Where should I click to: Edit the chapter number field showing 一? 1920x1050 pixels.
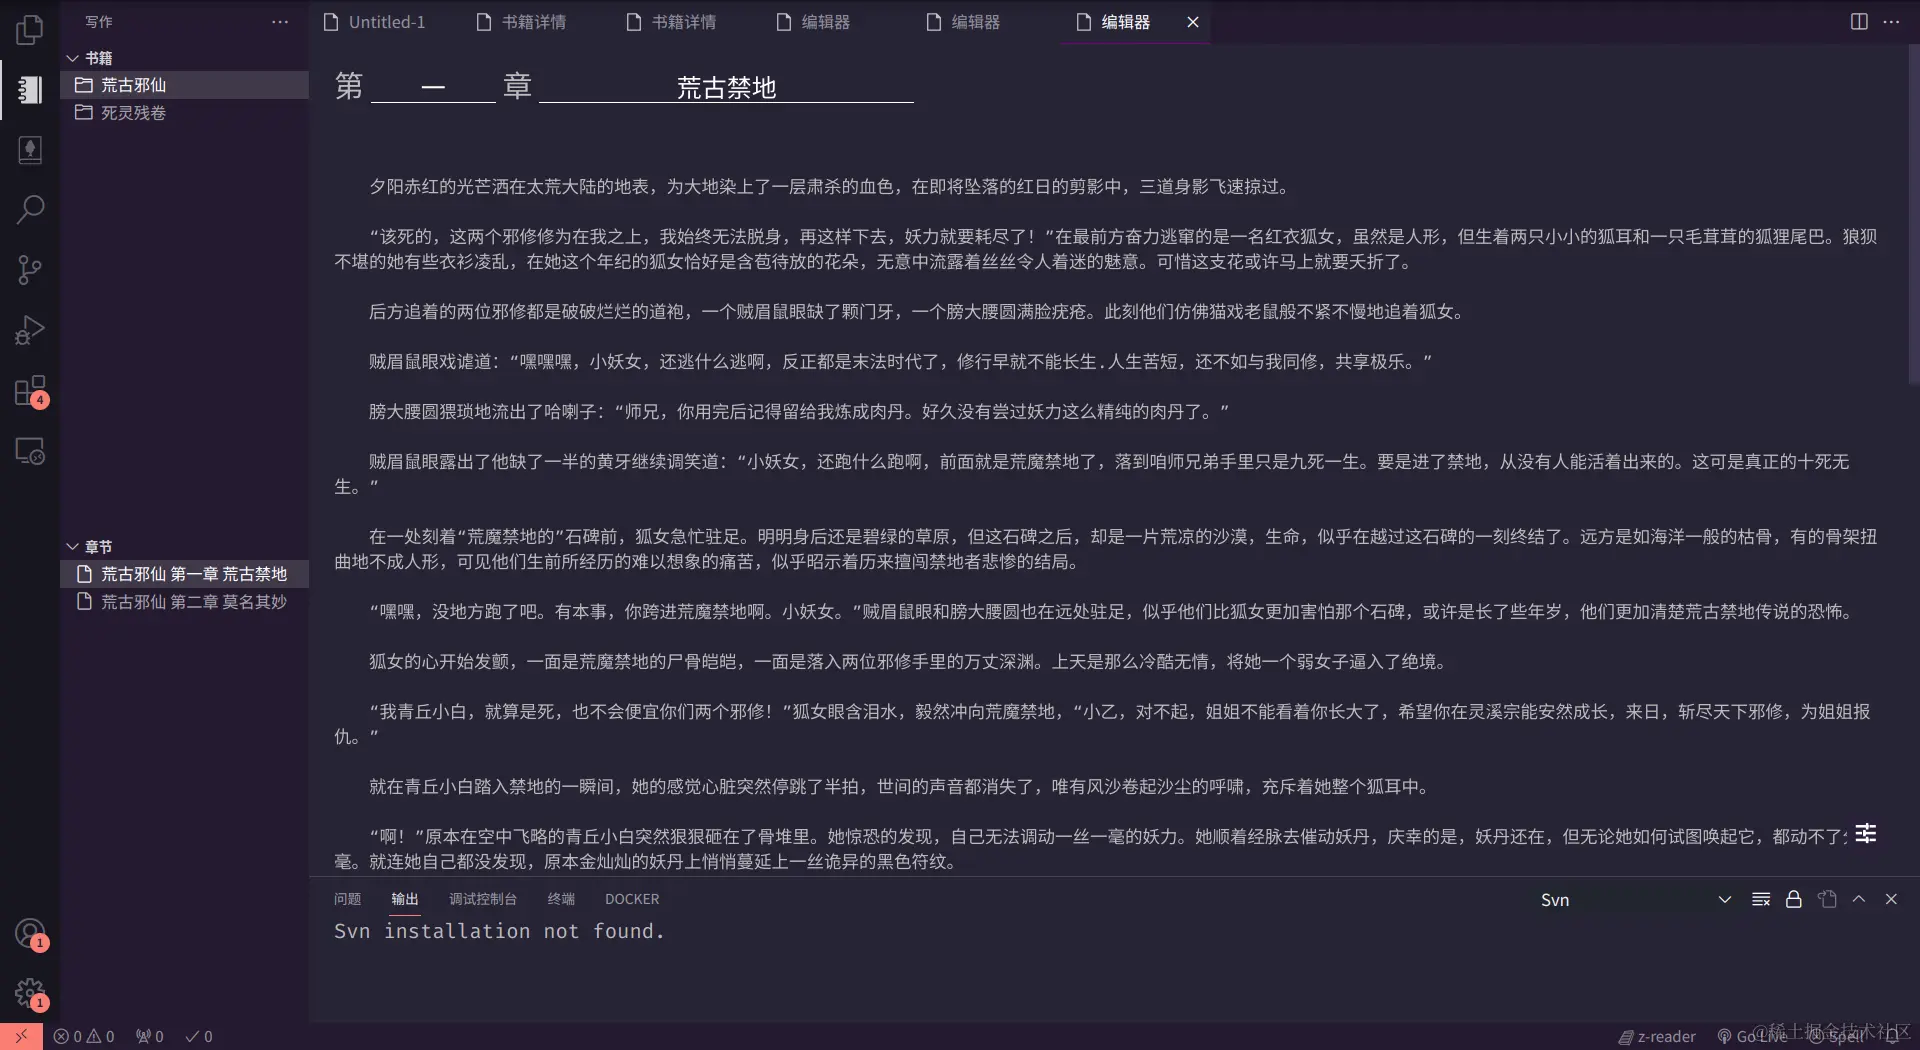pyautogui.click(x=433, y=87)
